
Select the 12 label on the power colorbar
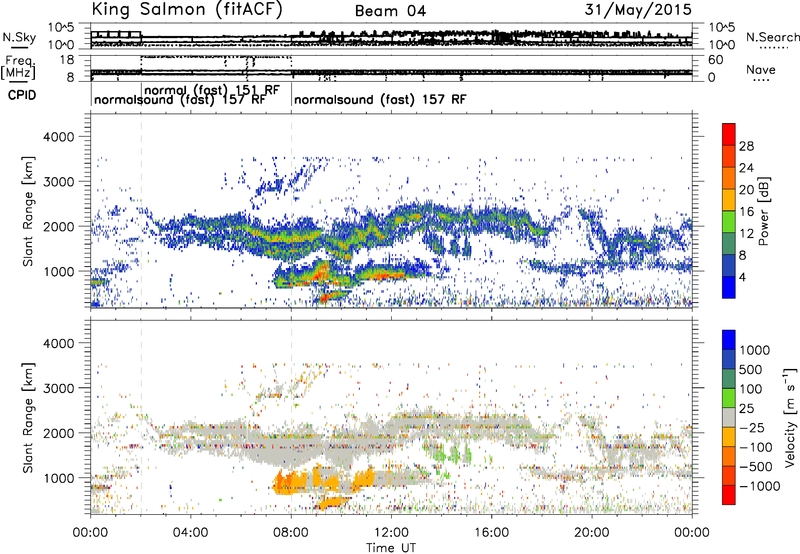746,234
